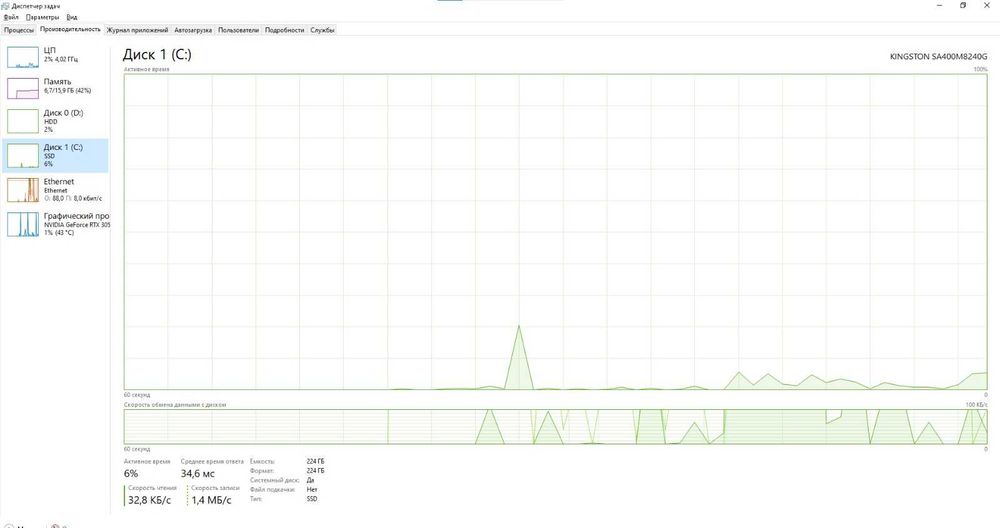
Task: Switch to the Пользователи tab
Action: 239,30
